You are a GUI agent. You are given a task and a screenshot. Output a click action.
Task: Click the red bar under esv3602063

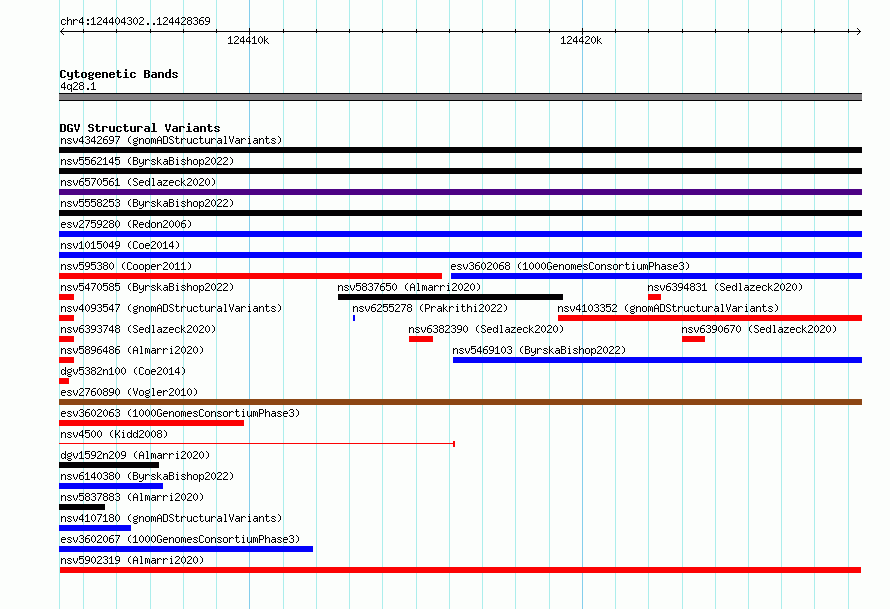[152, 423]
